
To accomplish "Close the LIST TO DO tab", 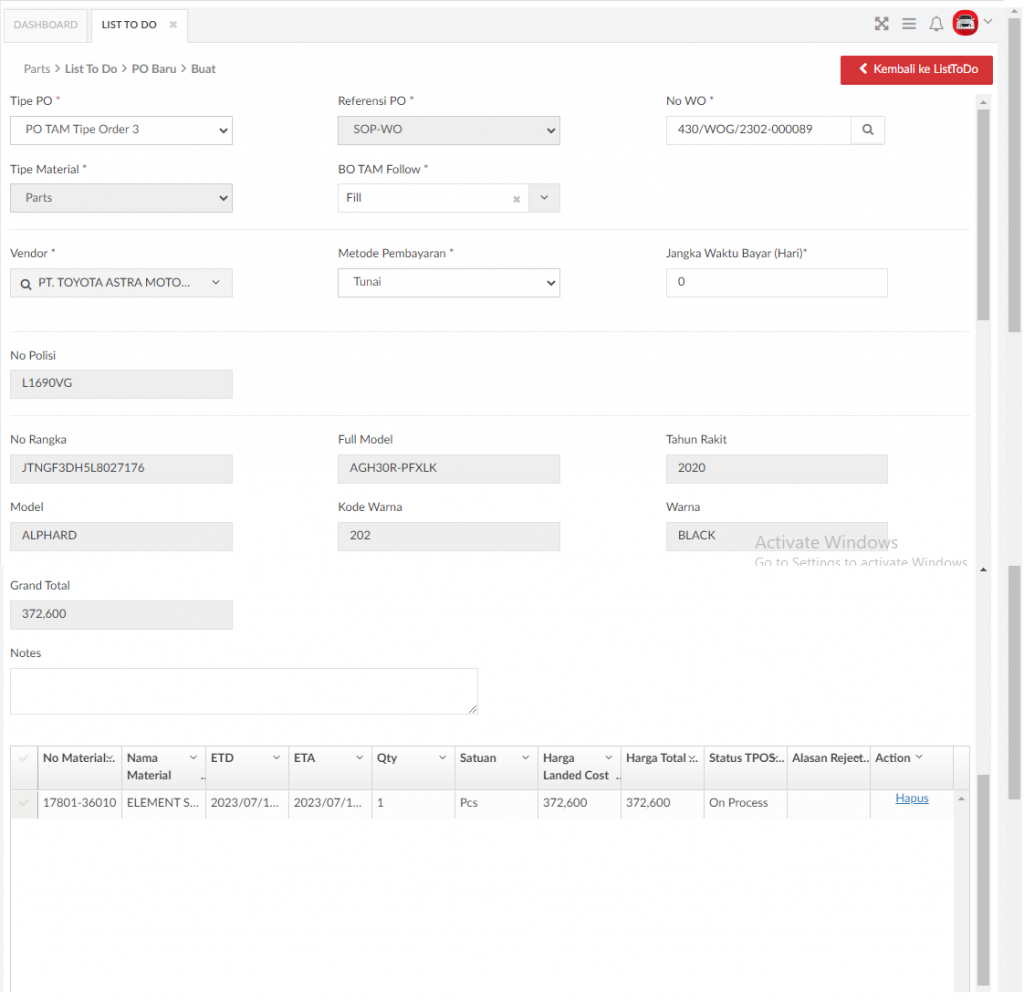I will coord(173,25).
